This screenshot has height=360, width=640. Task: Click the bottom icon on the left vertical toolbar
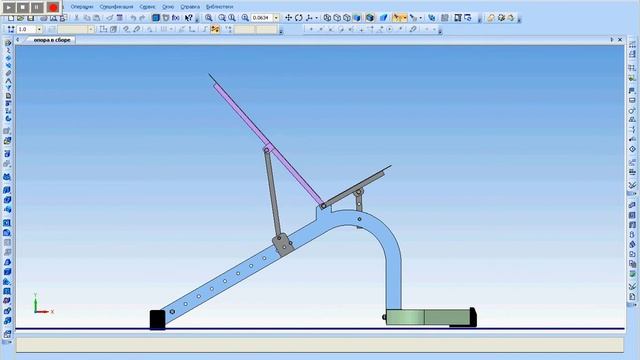(x=7, y=334)
